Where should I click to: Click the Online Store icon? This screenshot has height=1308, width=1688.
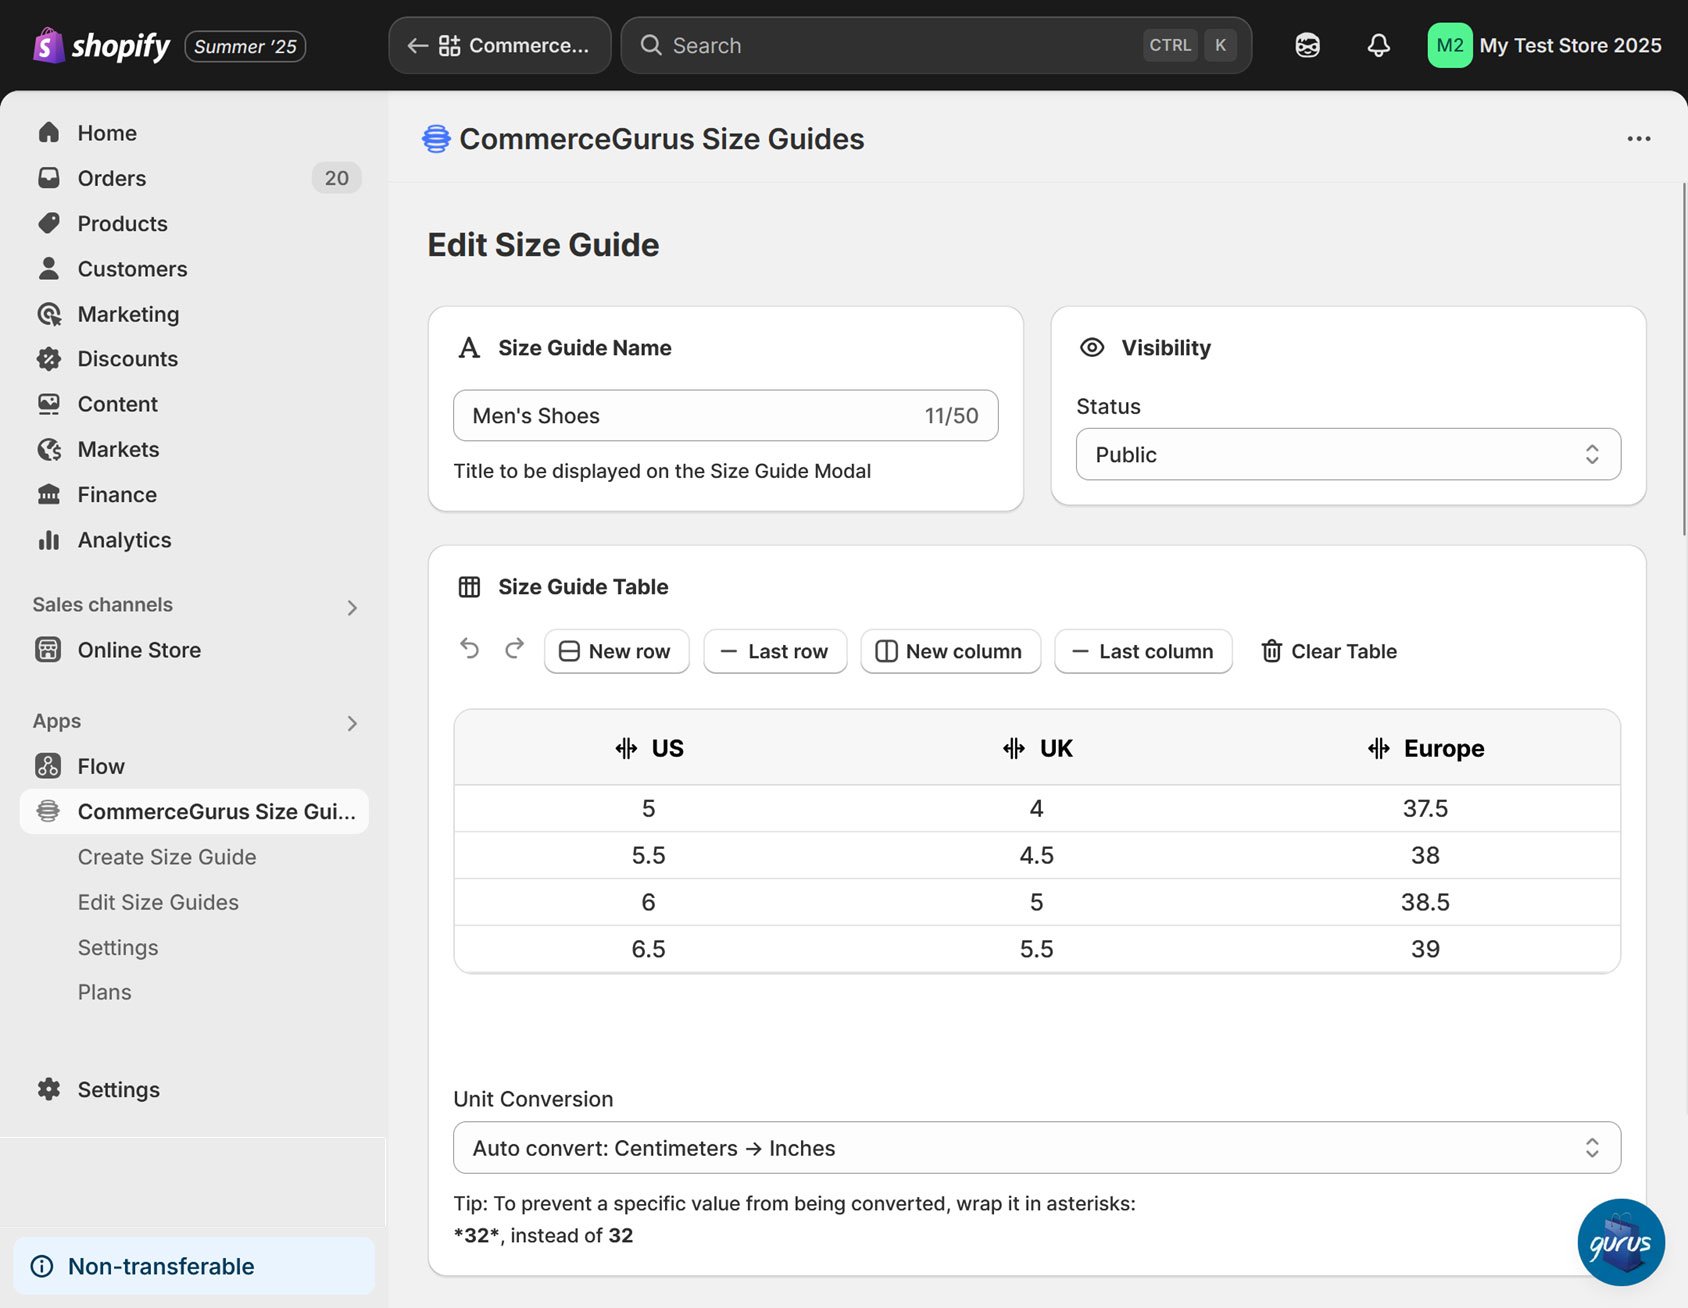(48, 650)
